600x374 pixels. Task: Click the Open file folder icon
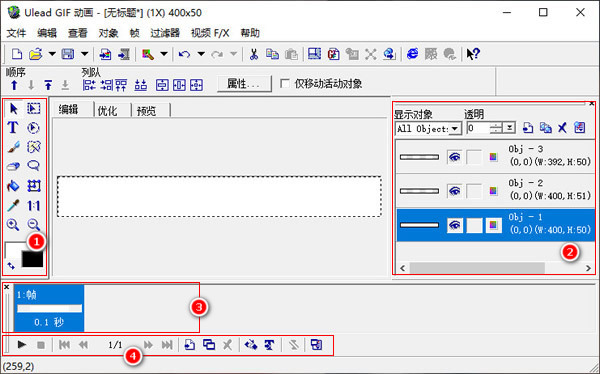pos(35,54)
